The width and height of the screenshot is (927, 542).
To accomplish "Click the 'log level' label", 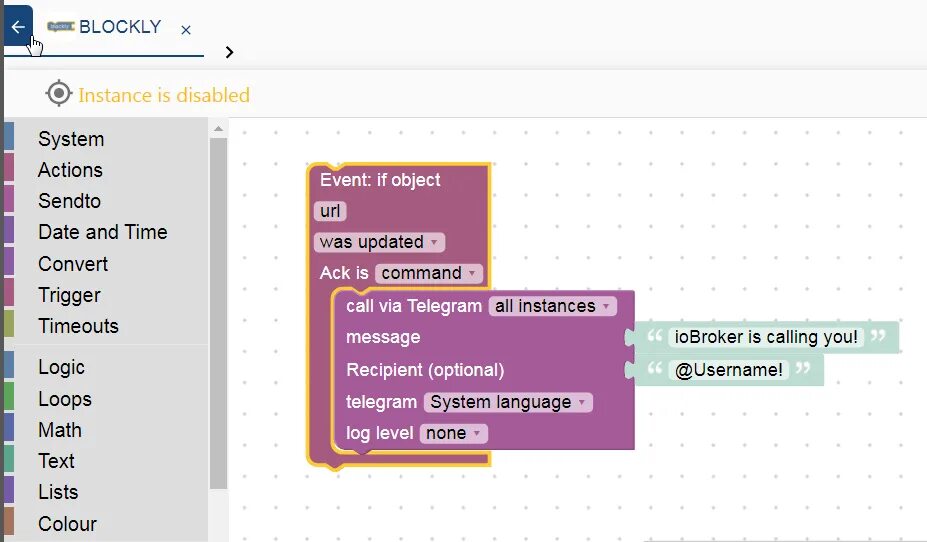I will coord(379,433).
